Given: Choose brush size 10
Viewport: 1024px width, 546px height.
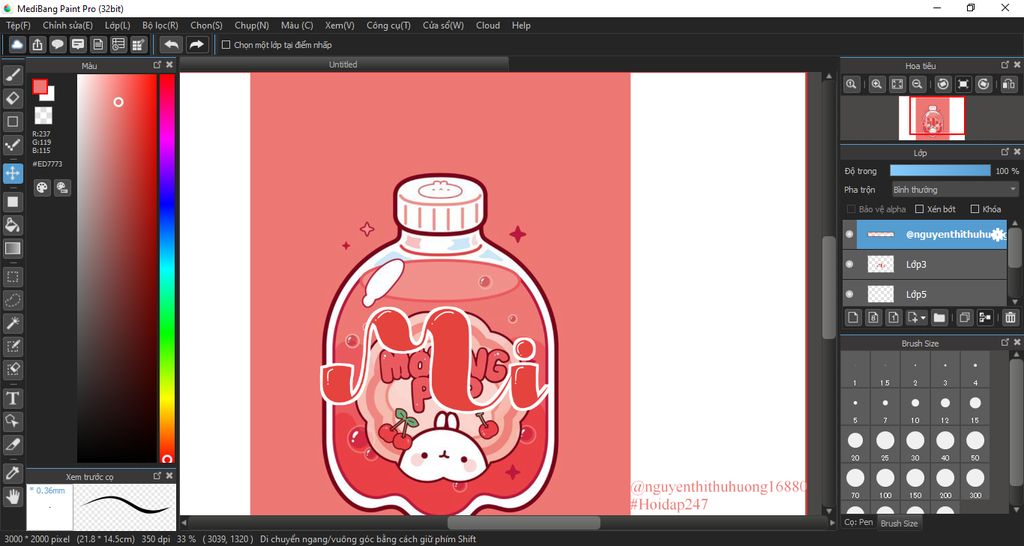Looking at the screenshot, I should coord(915,408).
